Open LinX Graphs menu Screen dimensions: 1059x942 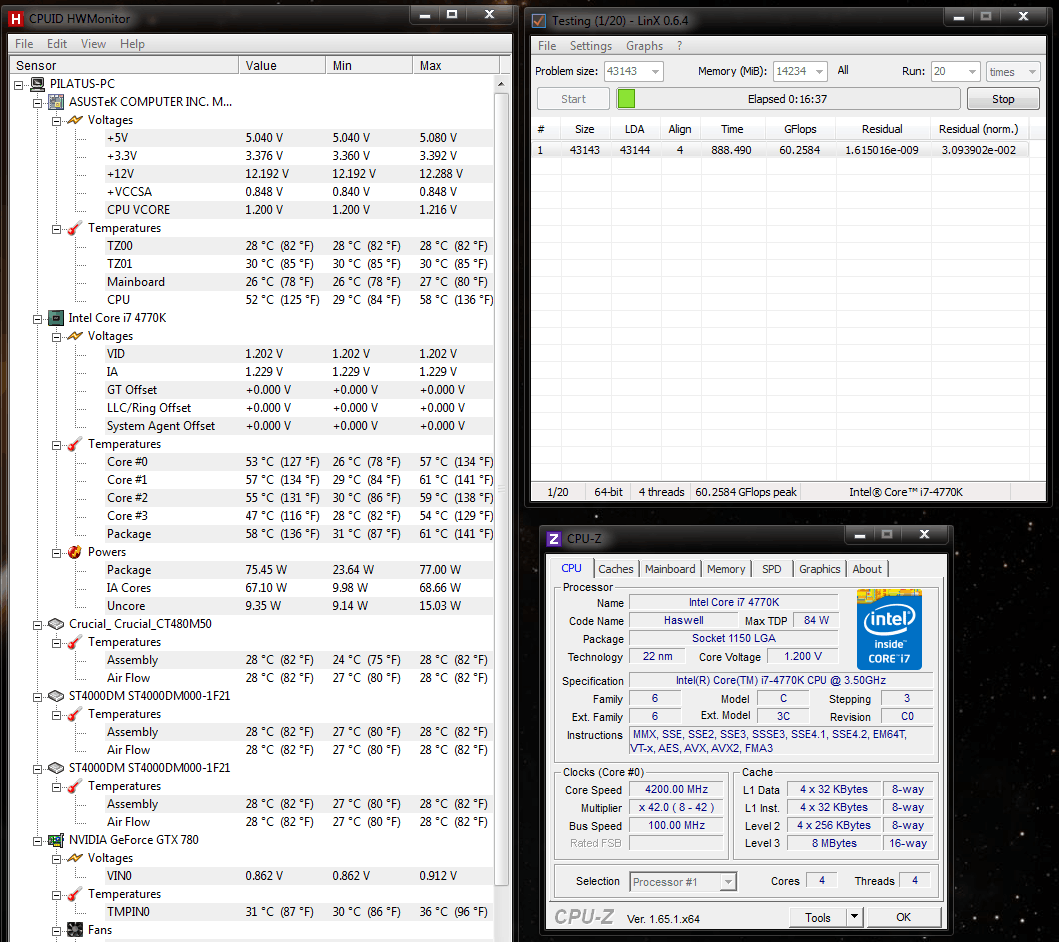[644, 46]
